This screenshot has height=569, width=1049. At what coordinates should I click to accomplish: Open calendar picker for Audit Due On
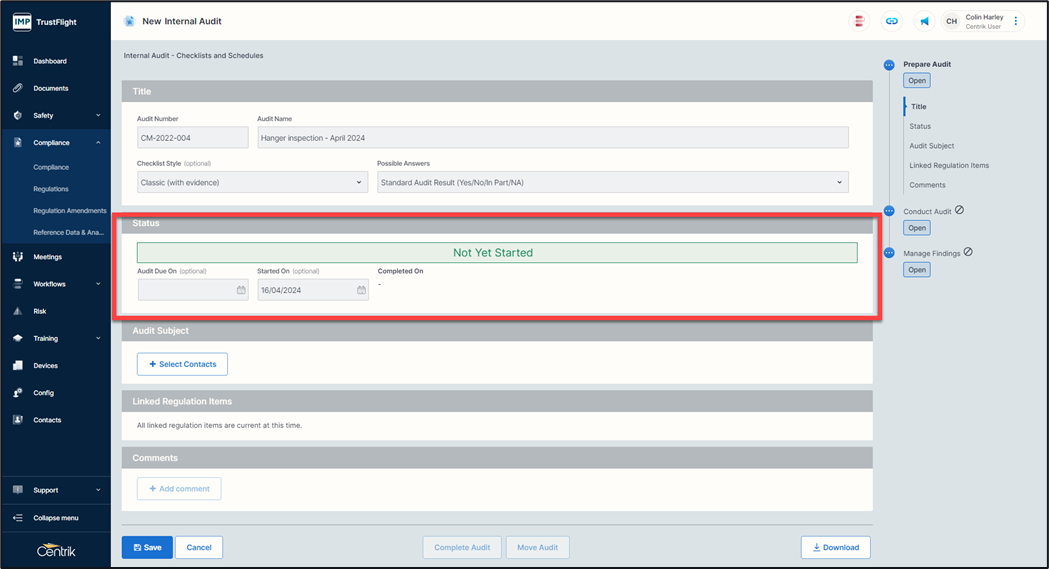pos(241,290)
